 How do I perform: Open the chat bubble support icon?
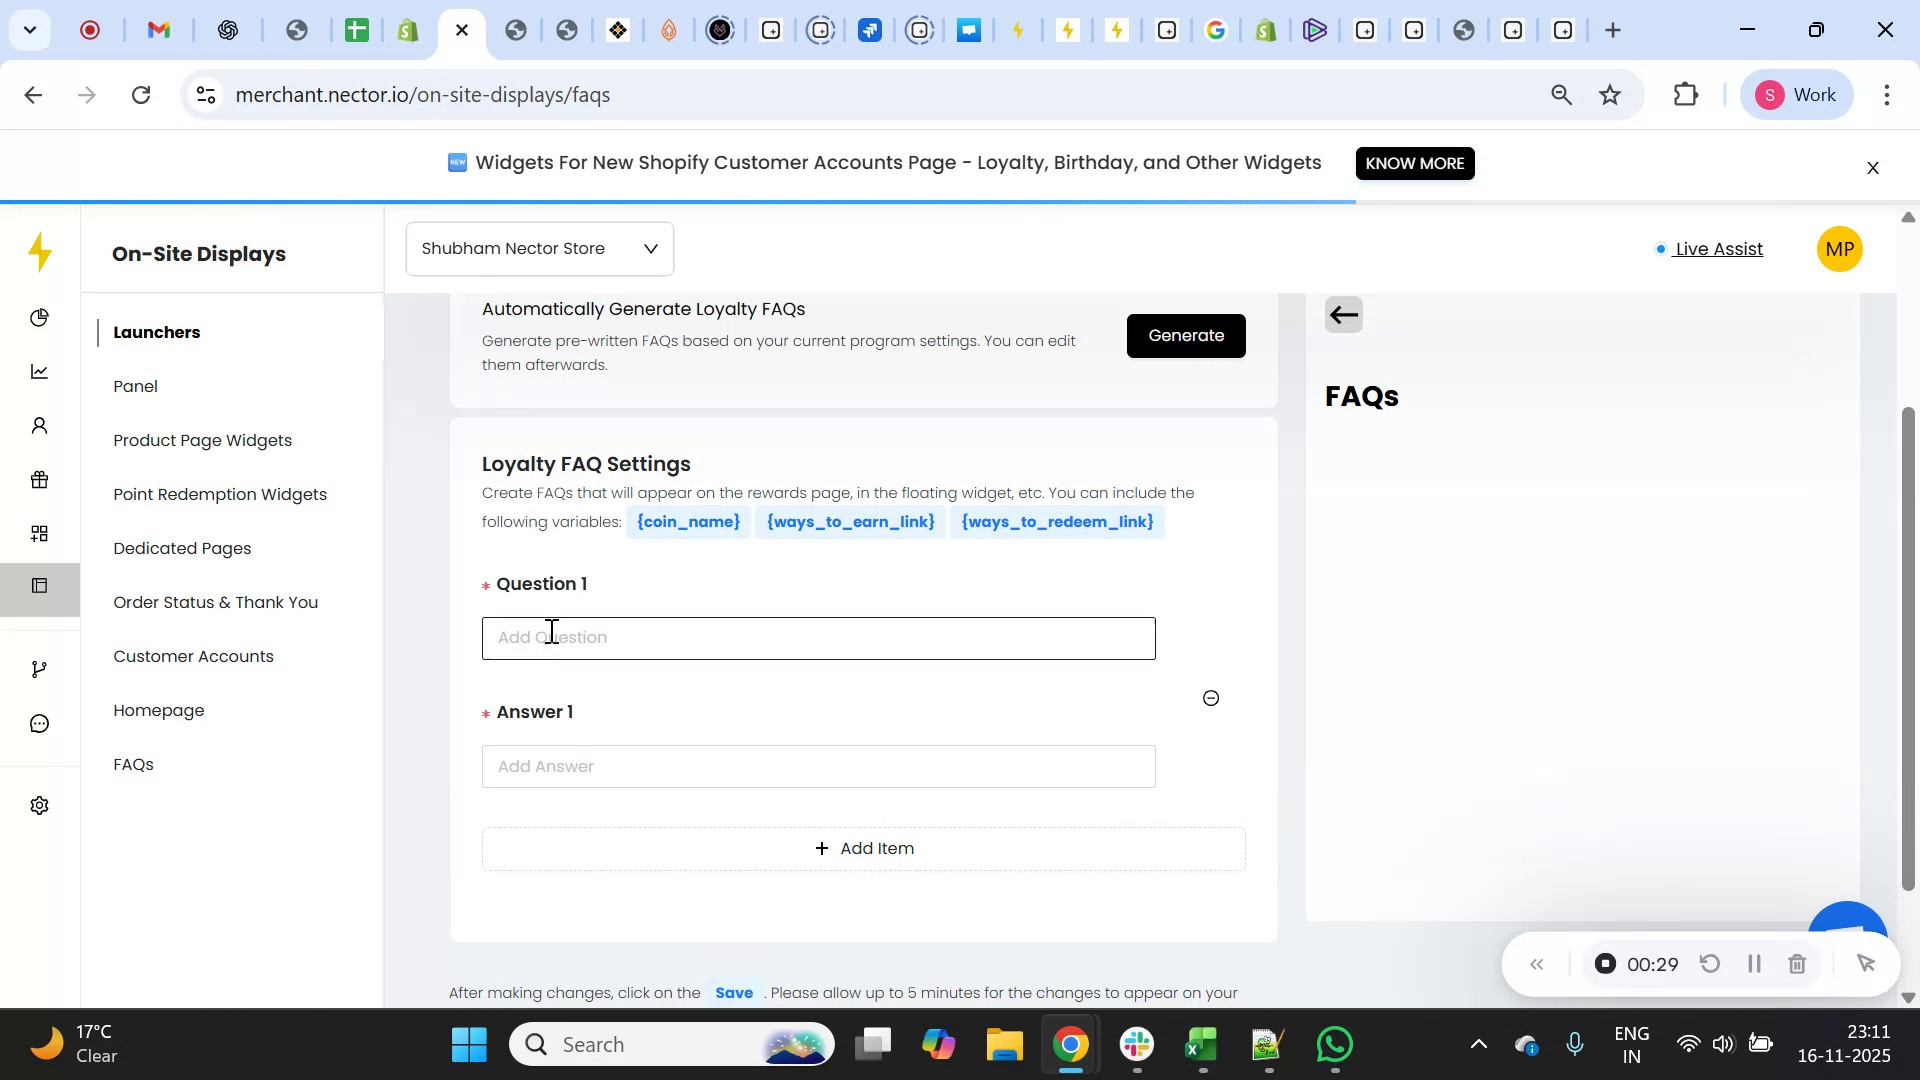[x=39, y=723]
